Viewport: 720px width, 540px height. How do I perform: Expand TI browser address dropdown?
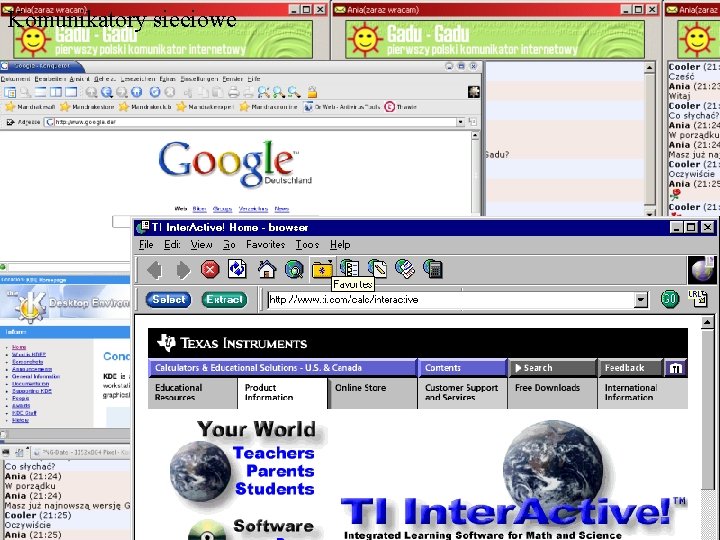coord(641,300)
